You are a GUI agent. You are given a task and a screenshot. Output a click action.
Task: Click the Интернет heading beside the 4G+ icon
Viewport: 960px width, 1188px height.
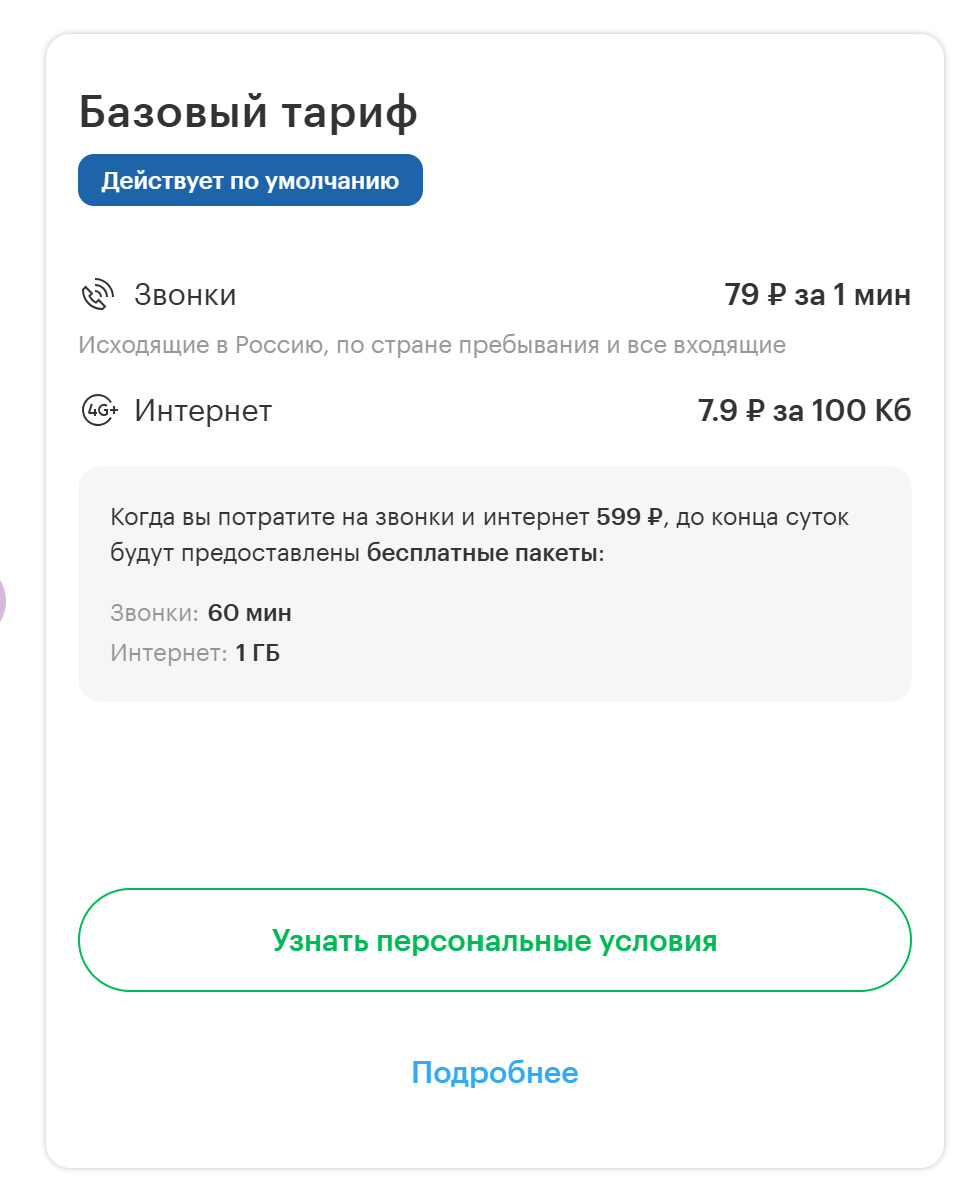pos(203,411)
